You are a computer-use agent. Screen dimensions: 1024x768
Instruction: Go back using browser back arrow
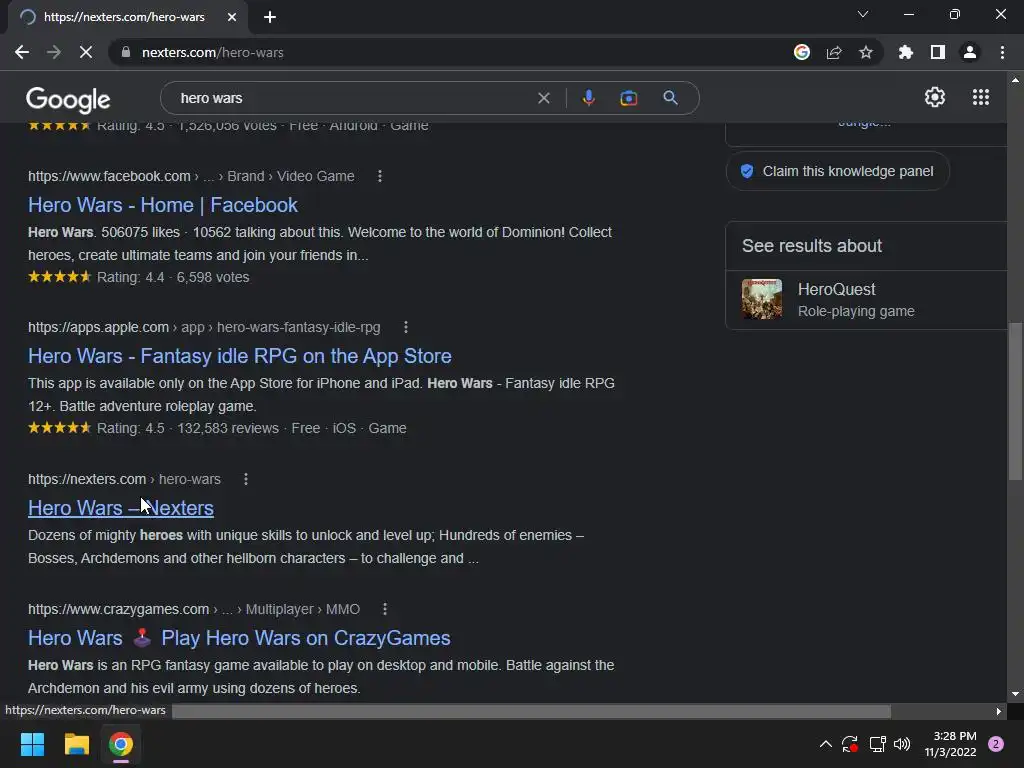[22, 52]
